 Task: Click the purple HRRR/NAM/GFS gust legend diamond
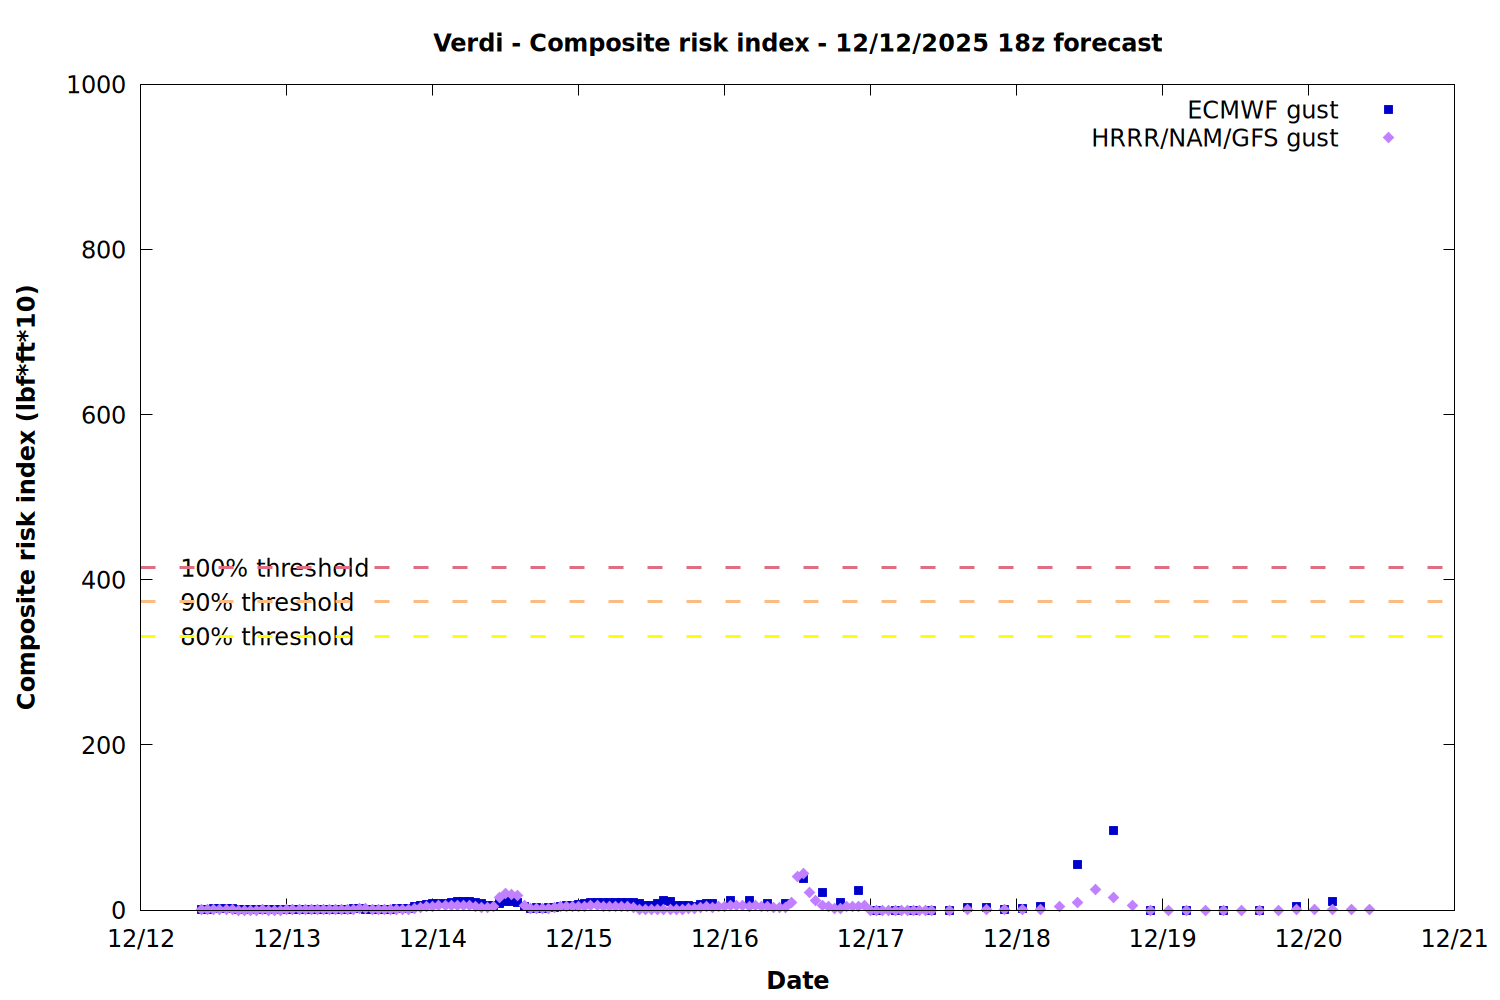tap(1388, 138)
